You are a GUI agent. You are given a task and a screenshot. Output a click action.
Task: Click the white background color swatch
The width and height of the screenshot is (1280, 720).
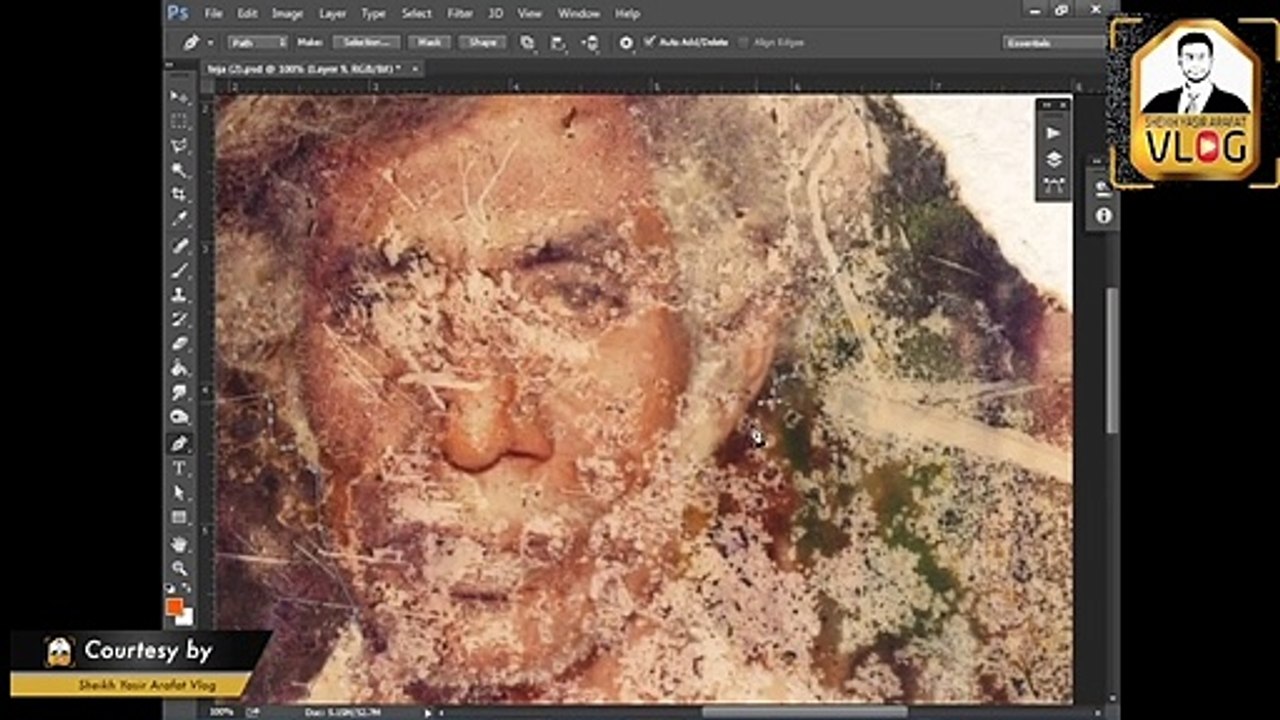point(186,617)
